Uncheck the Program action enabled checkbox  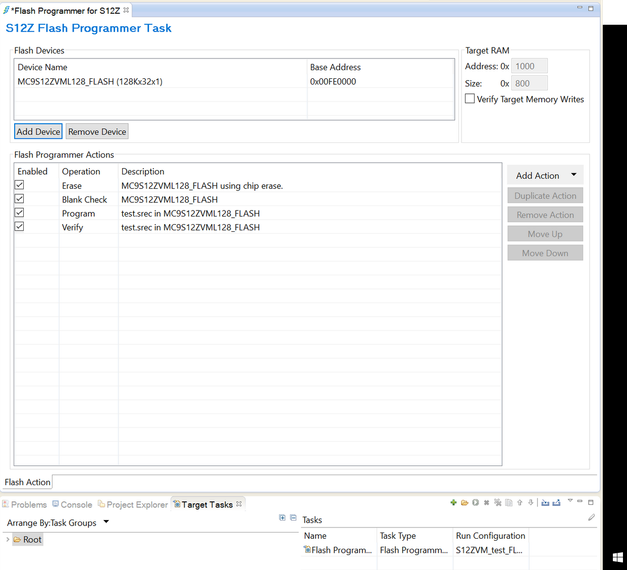pos(19,212)
